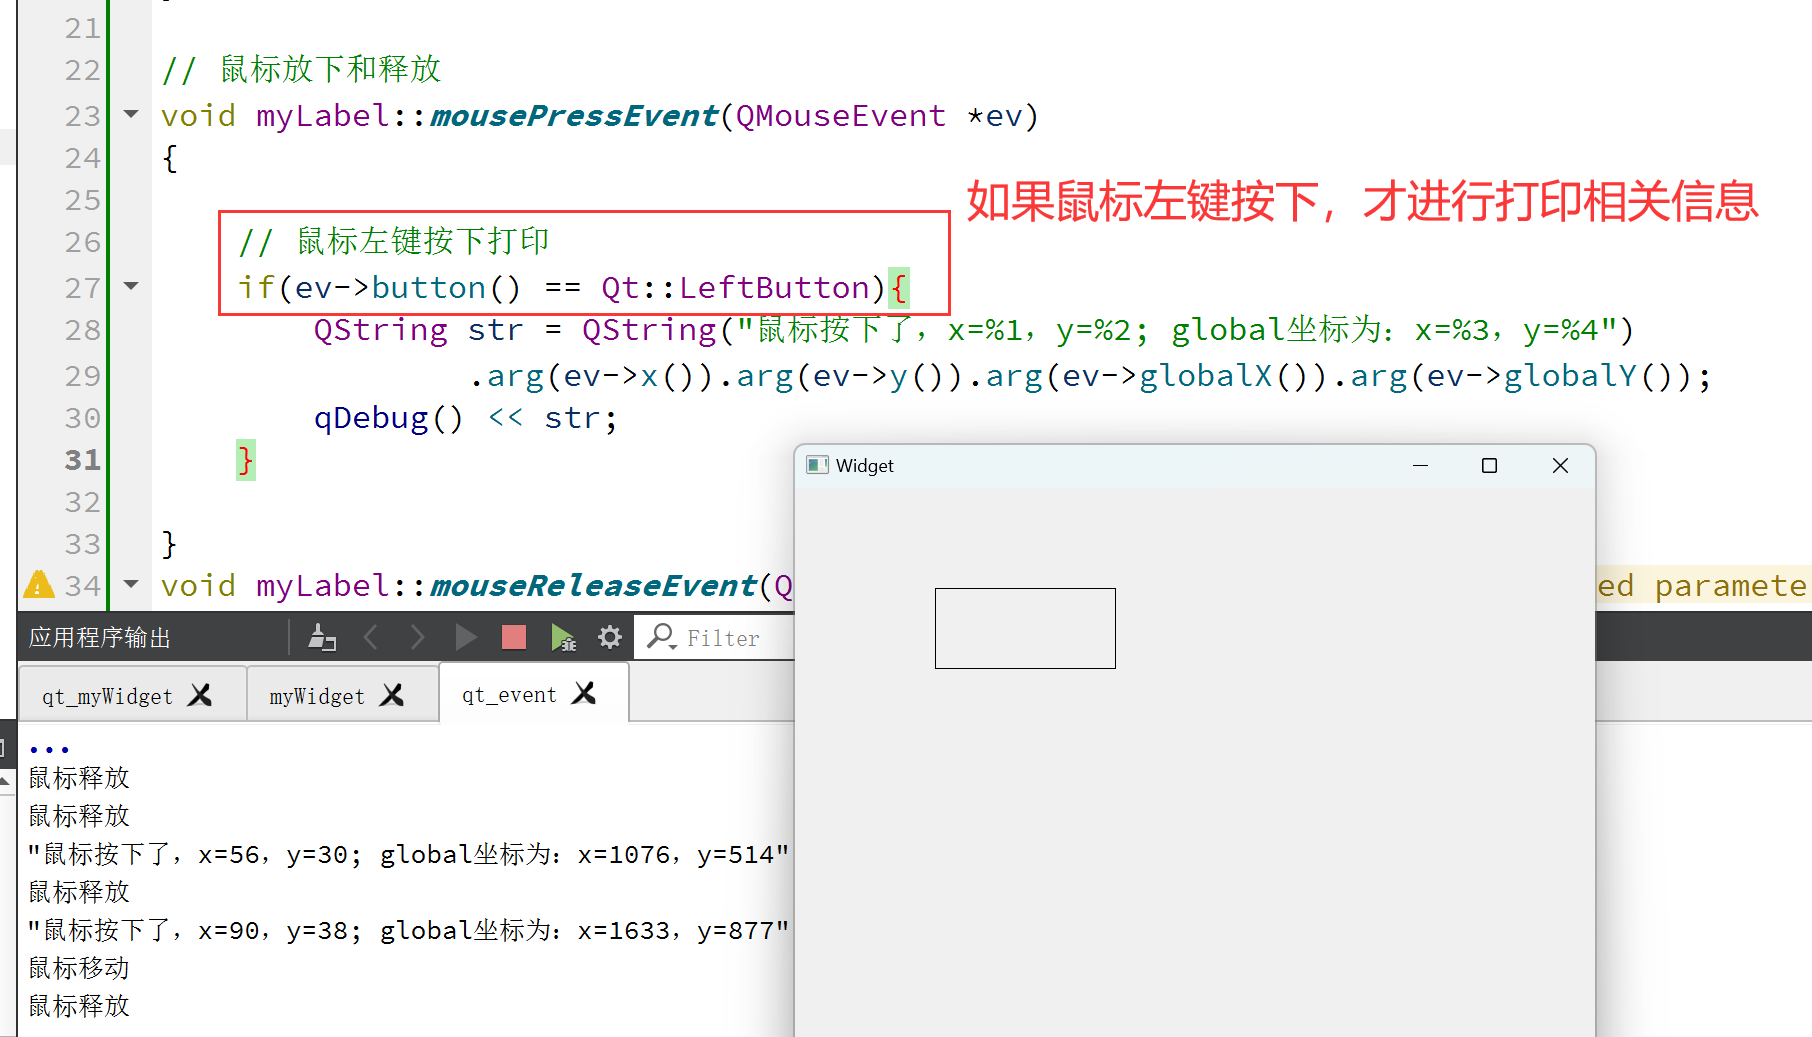Image resolution: width=1812 pixels, height=1037 pixels.
Task: Click Qt::LeftButton in the if condition
Action: coord(736,288)
